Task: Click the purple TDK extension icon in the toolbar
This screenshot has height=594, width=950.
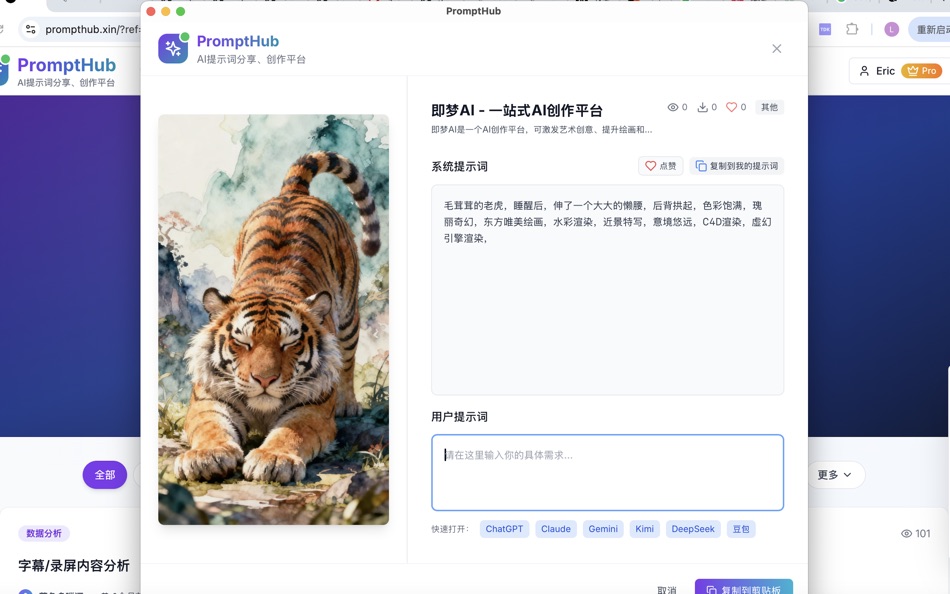Action: pos(825,29)
